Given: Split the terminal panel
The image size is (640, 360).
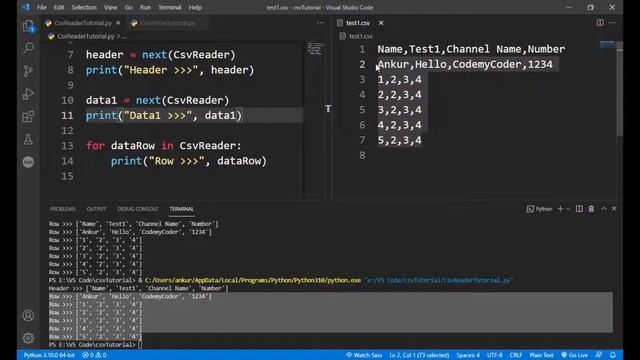Looking at the screenshot, I should point(579,209).
